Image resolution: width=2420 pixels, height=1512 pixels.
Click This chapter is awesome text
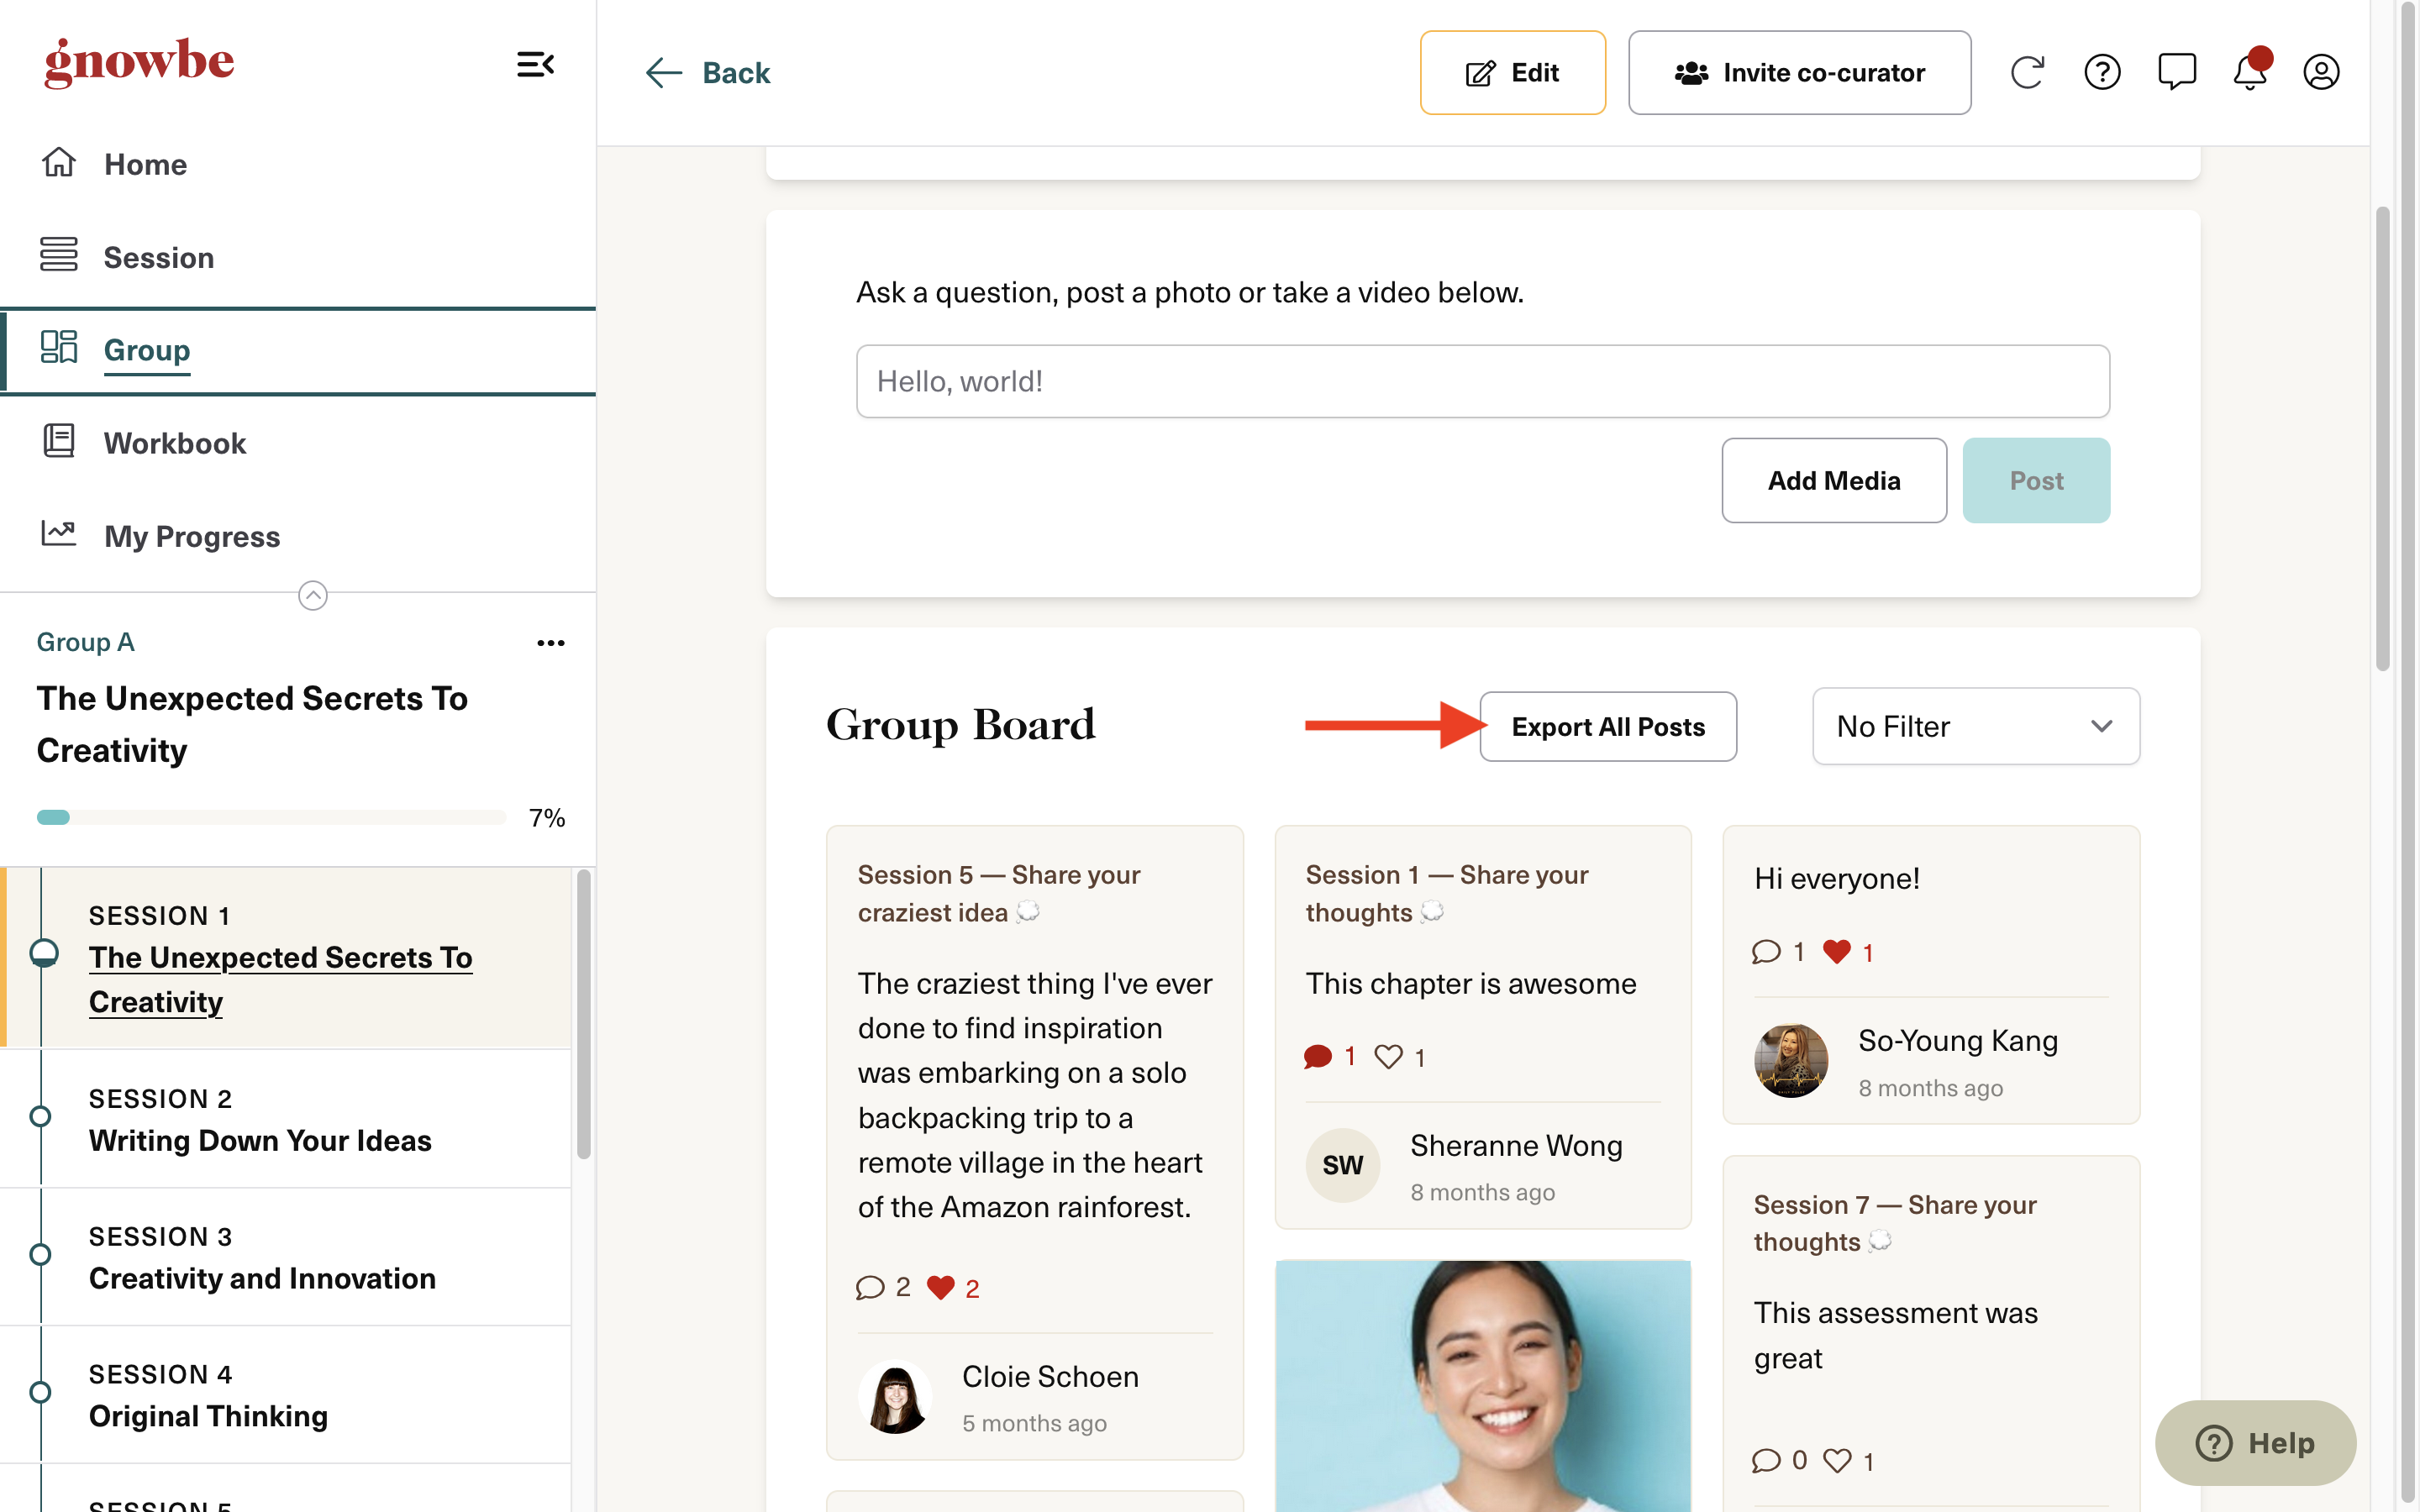coord(1470,983)
